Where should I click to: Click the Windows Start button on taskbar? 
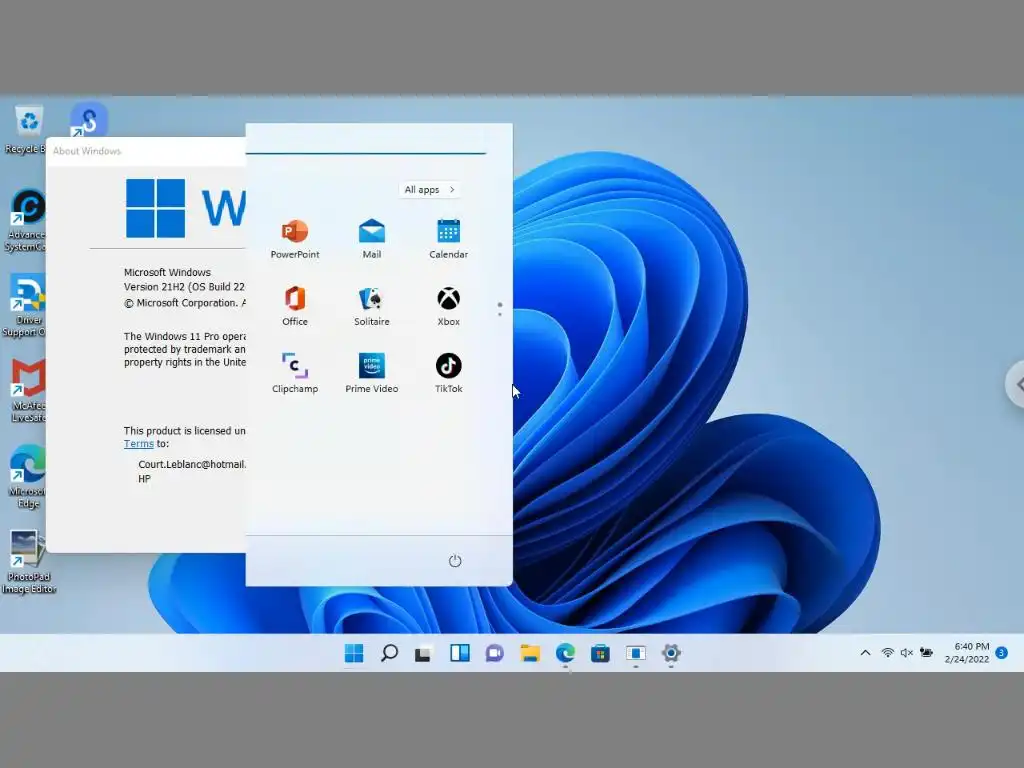[354, 653]
